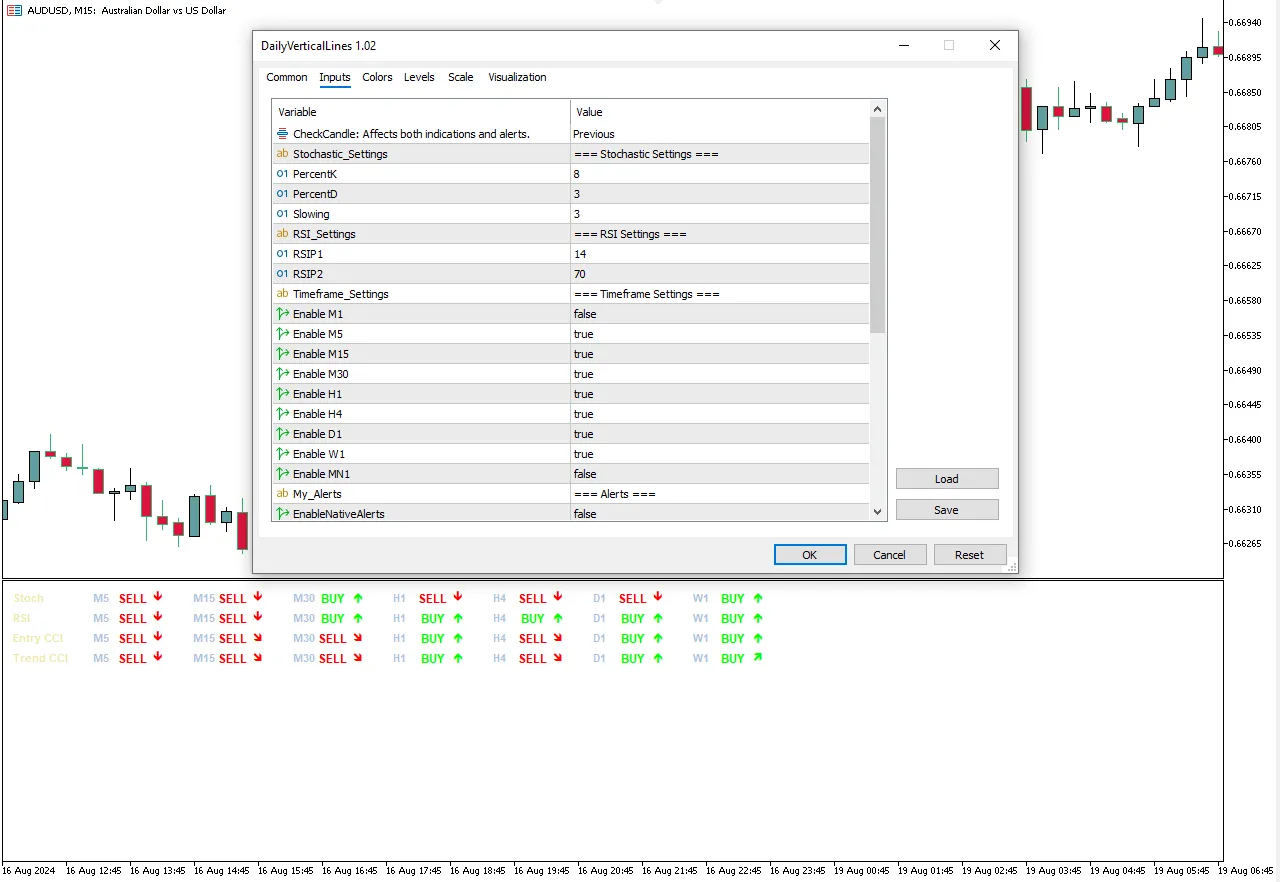Switch to the Colors tab
1280x882 pixels.
[x=377, y=77]
